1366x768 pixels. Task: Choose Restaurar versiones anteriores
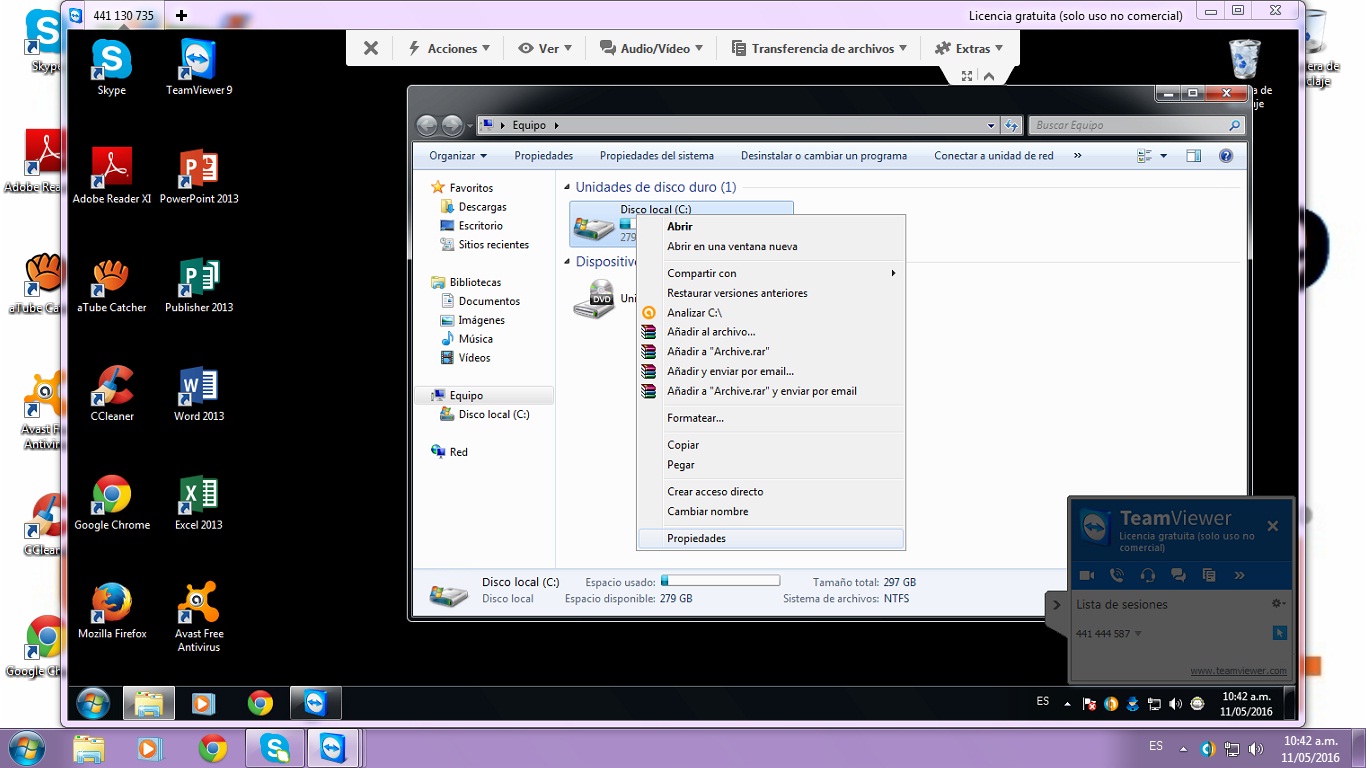(770, 293)
